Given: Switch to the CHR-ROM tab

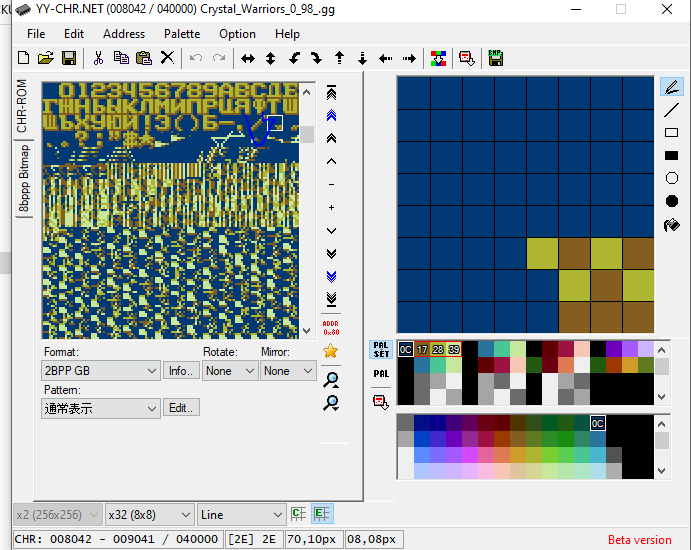Looking at the screenshot, I should [x=23, y=106].
